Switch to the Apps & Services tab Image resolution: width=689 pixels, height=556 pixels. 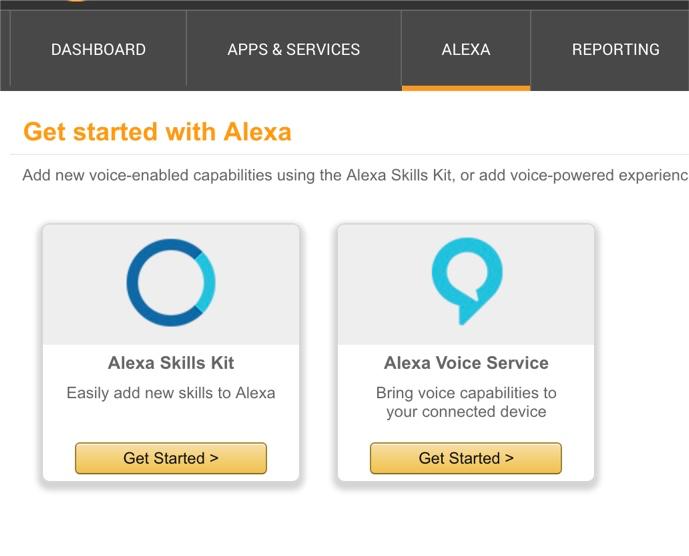click(293, 49)
